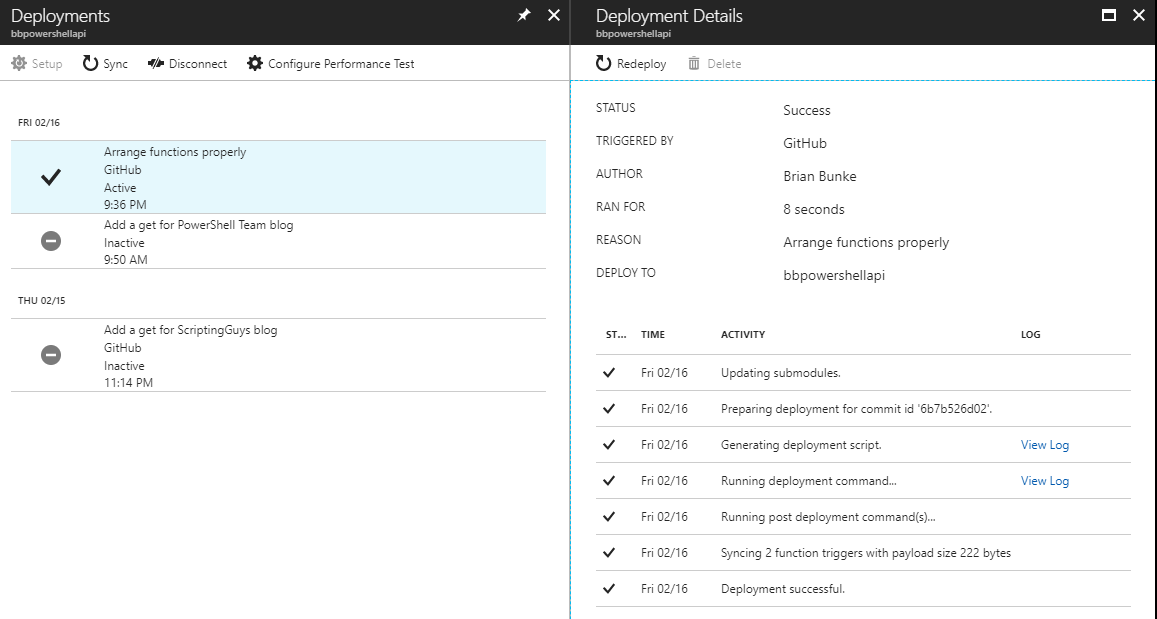Click the Inactive status icon for PowerShell Team blog deployment

pos(51,240)
